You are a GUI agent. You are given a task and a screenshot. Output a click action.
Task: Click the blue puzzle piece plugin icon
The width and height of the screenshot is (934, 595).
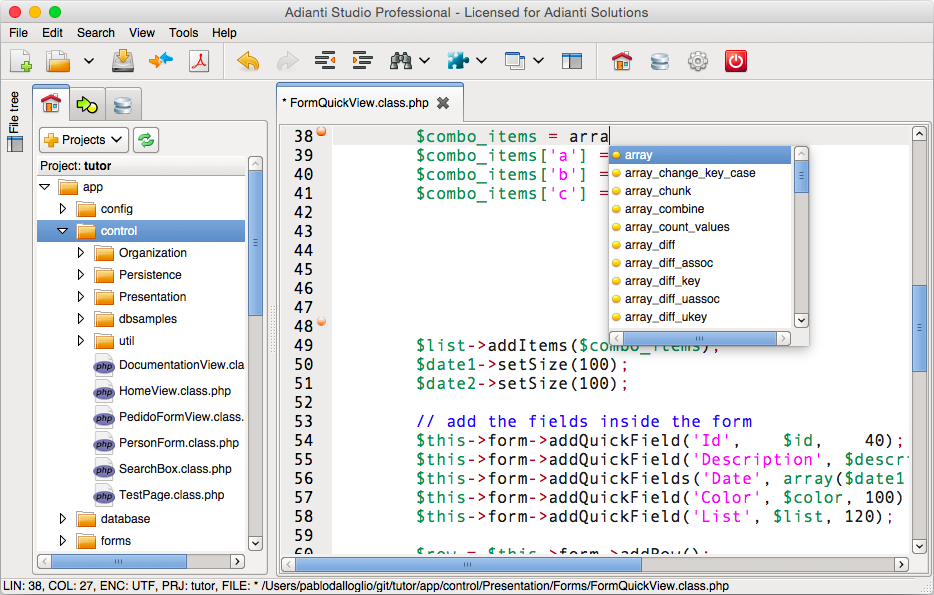pyautogui.click(x=458, y=61)
